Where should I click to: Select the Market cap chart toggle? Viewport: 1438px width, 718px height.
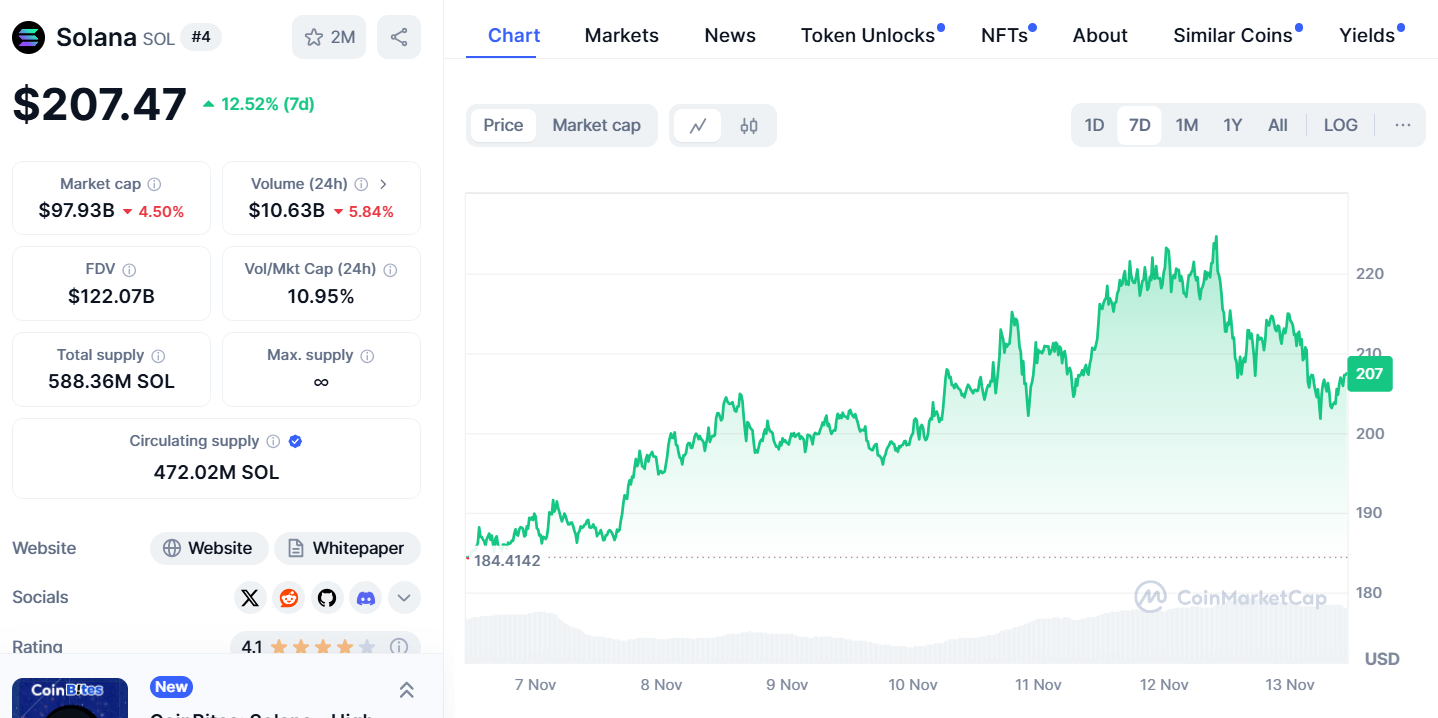596,126
